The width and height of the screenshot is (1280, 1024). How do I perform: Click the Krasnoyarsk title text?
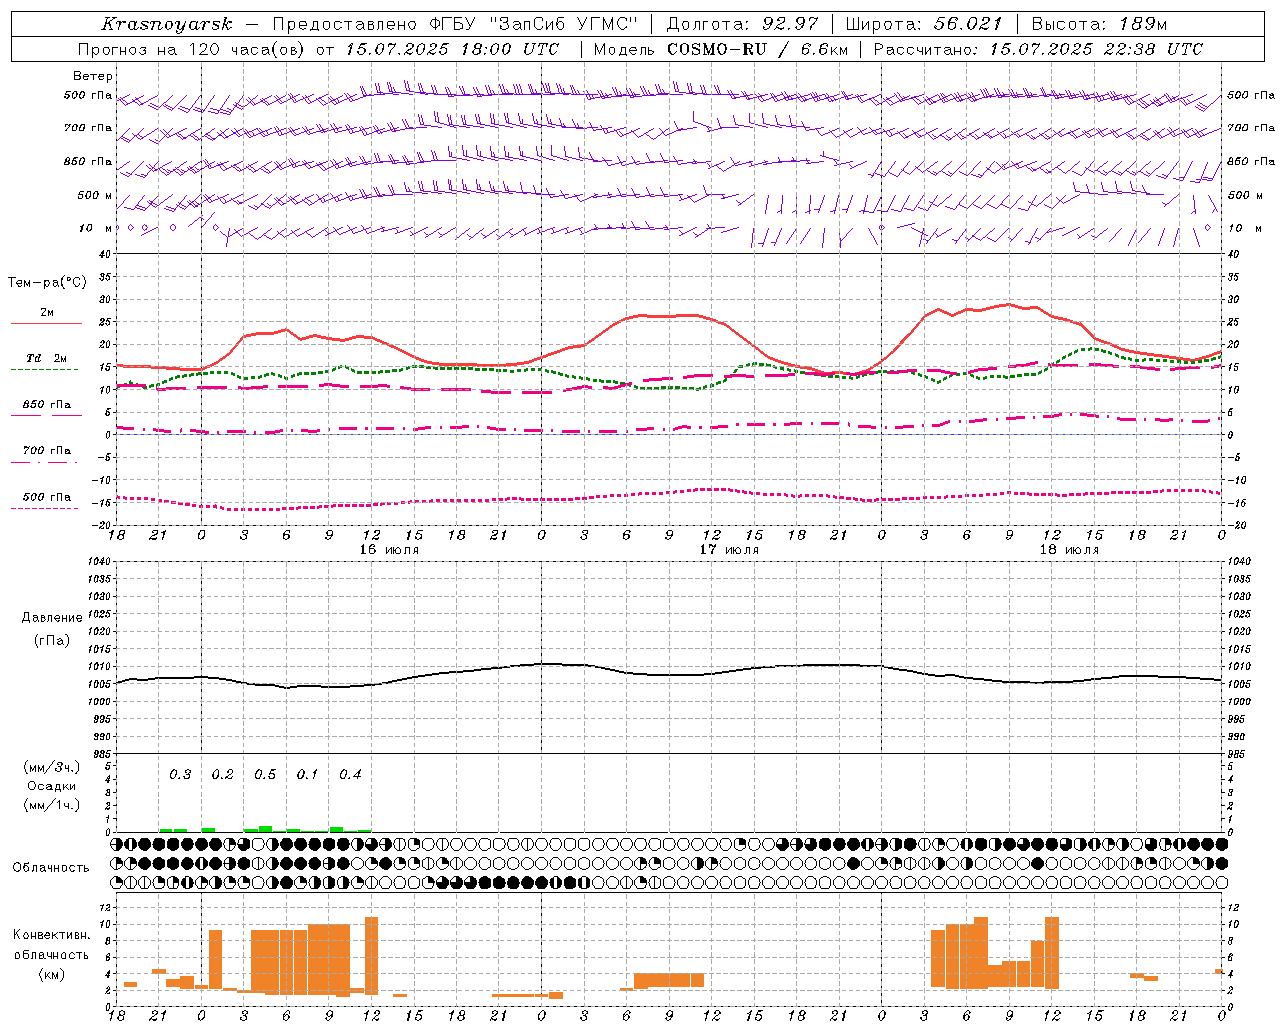point(167,25)
